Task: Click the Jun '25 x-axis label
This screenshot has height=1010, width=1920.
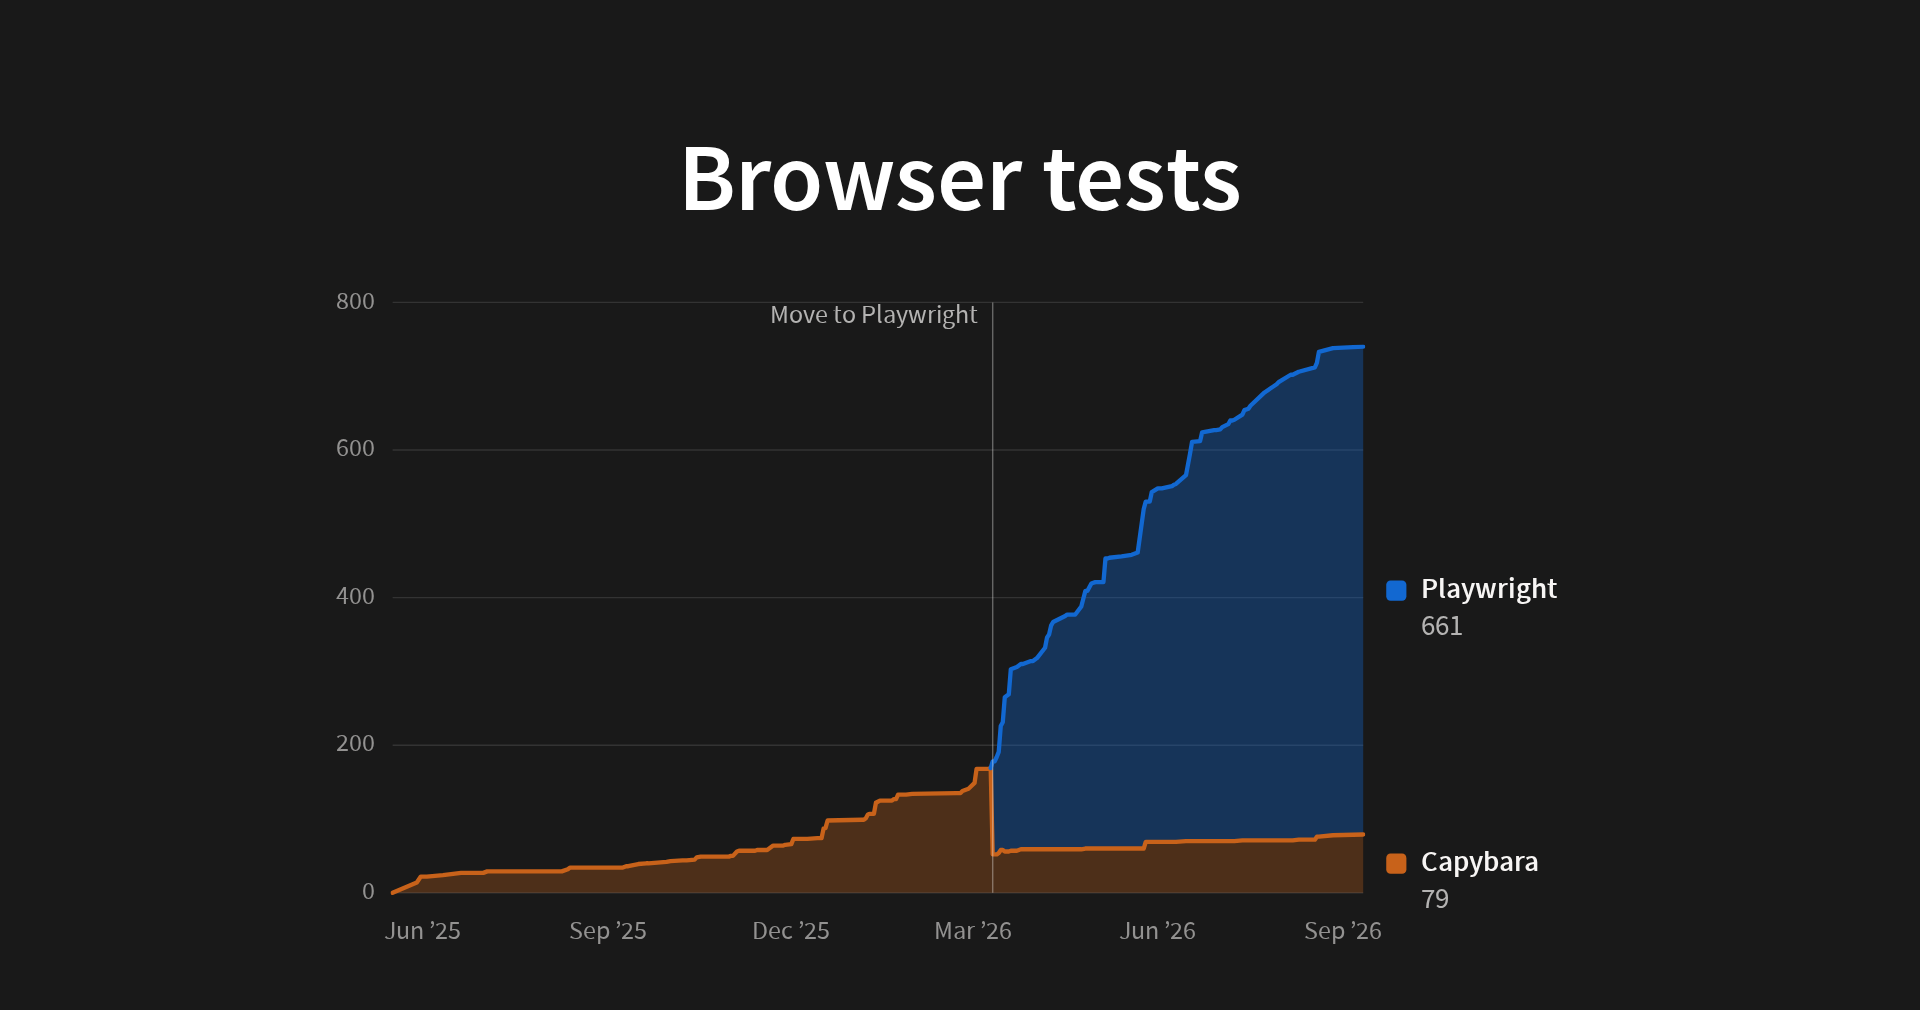Action: pos(422,931)
